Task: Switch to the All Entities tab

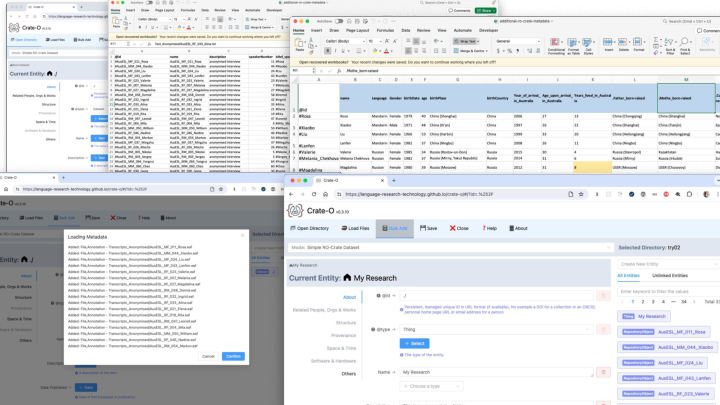Action: pyautogui.click(x=628, y=276)
